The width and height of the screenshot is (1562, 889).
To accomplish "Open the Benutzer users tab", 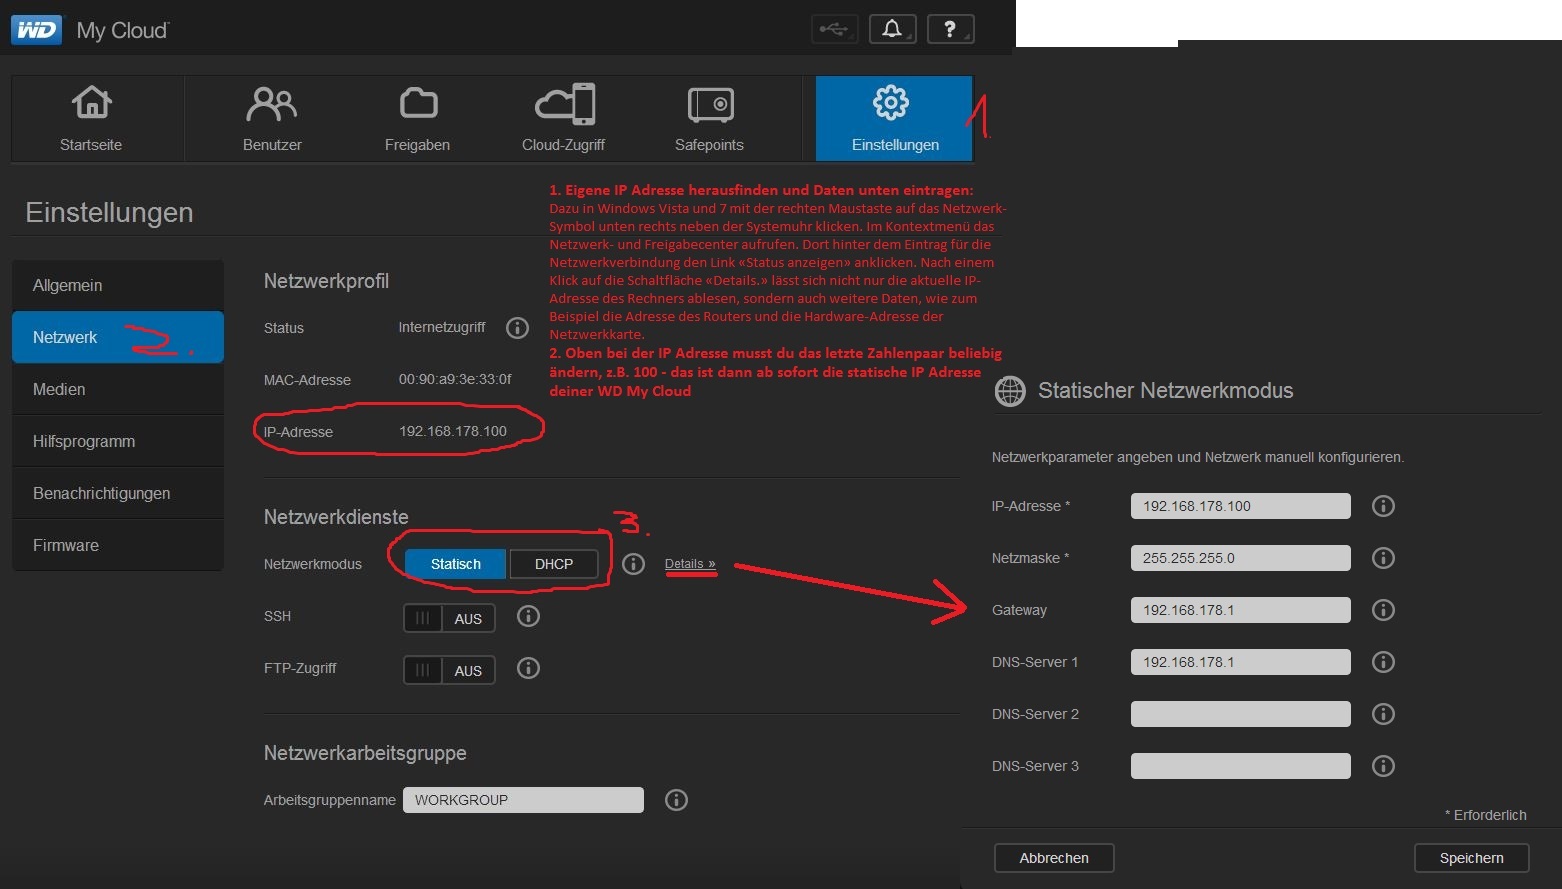I will pyautogui.click(x=272, y=118).
